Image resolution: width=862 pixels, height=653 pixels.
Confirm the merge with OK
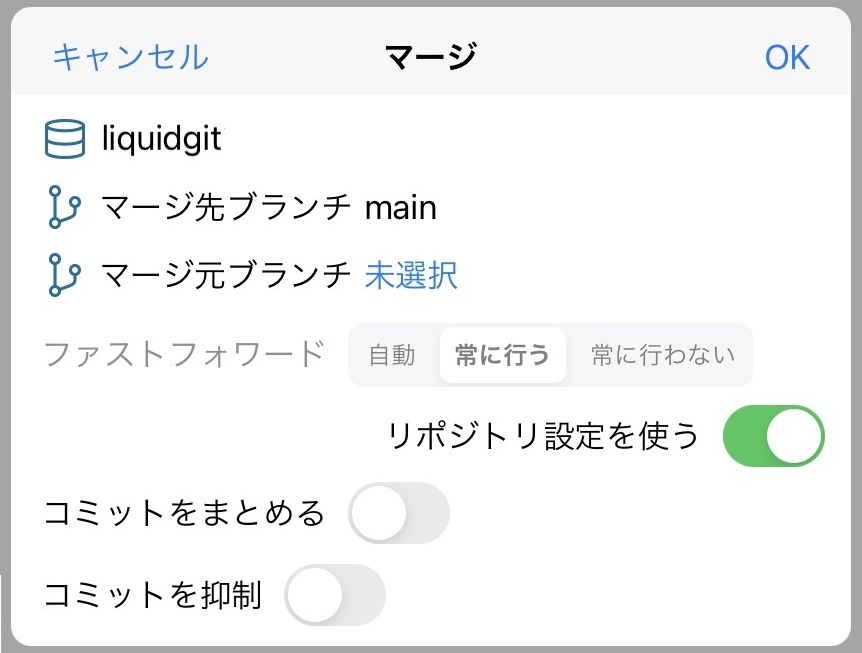[787, 57]
